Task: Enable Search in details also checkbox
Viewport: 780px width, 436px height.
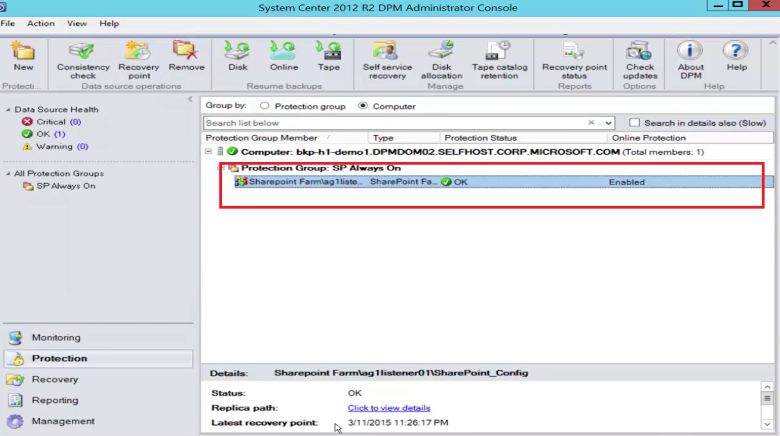Action: tap(634, 122)
